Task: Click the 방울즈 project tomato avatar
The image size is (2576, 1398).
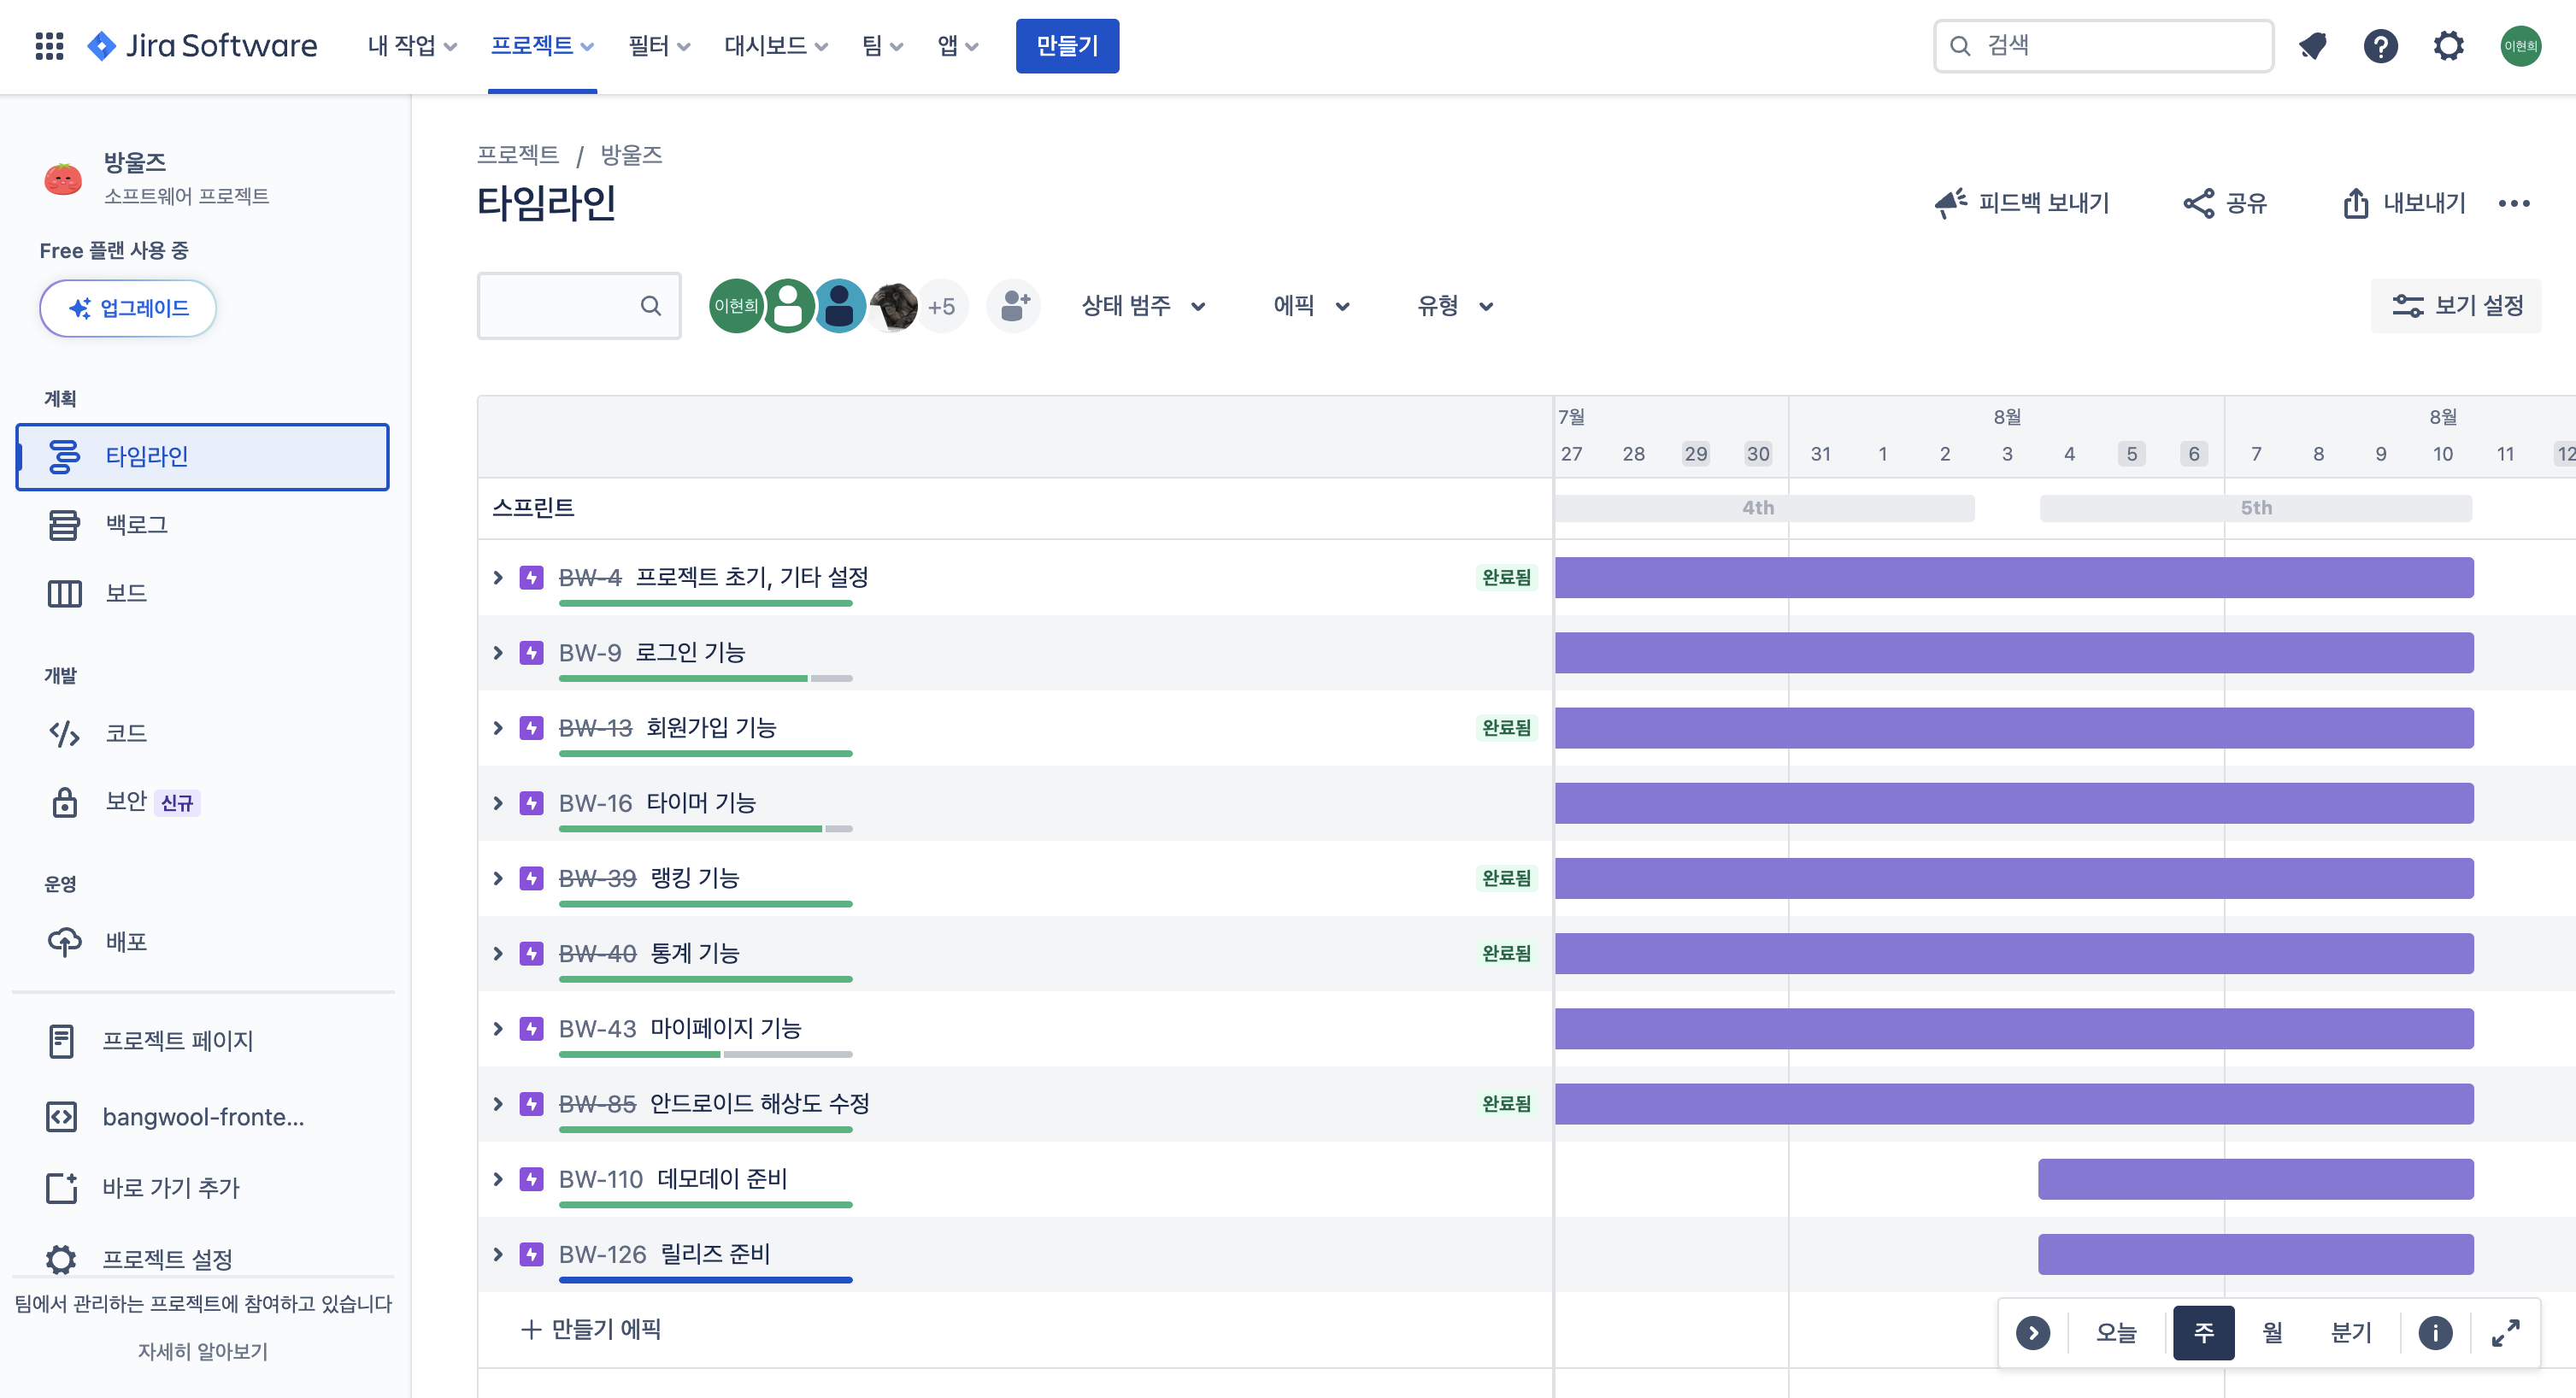Action: [63, 179]
